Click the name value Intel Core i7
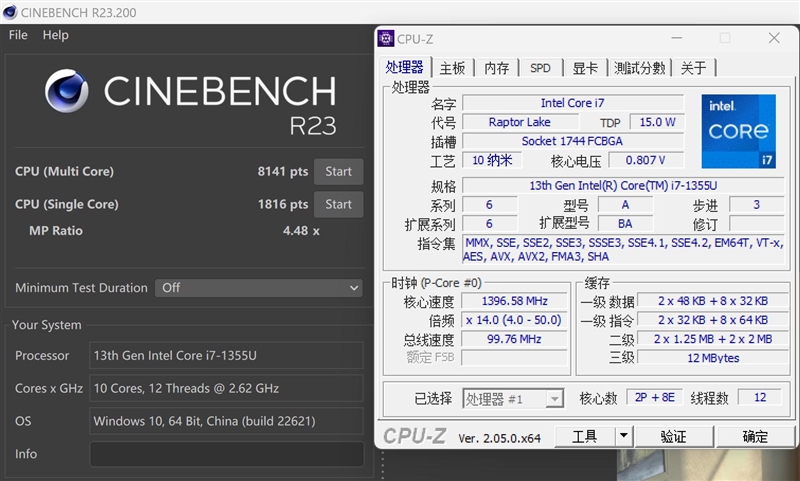The height and width of the screenshot is (481, 800). click(x=572, y=103)
